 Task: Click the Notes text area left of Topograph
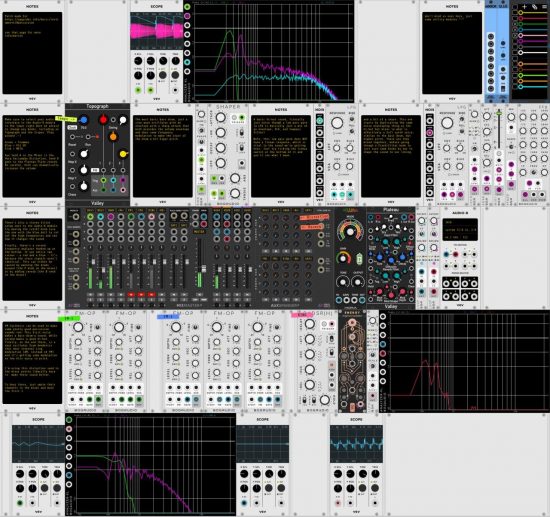coord(32,156)
